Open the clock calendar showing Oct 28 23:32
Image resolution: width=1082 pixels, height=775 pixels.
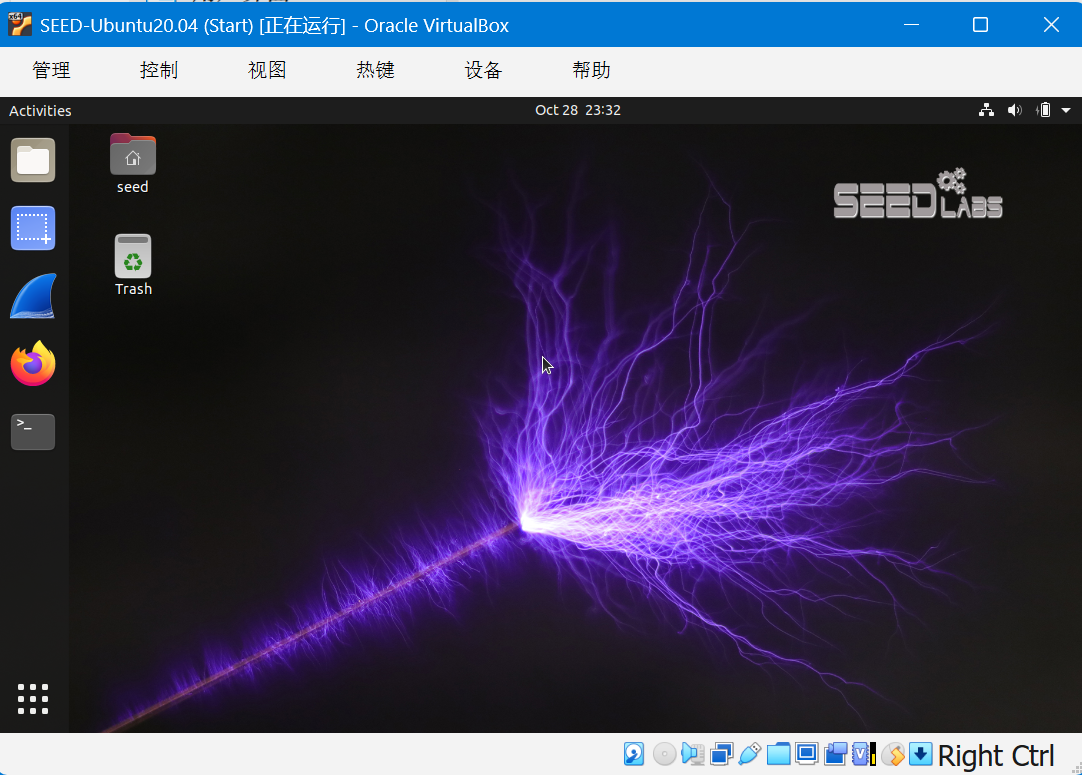578,110
